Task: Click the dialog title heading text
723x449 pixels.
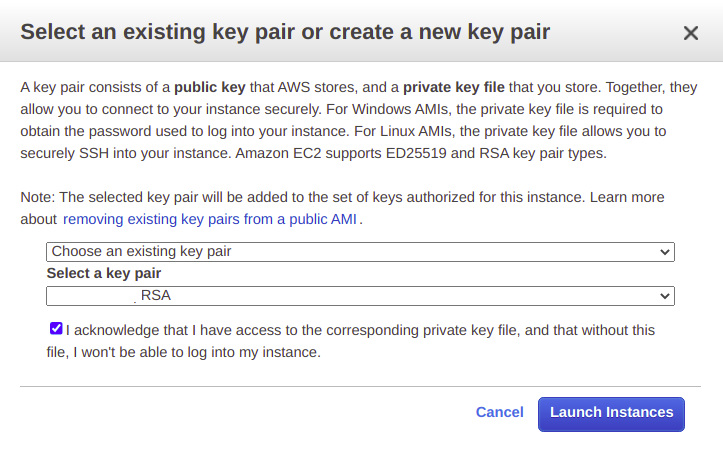Action: [x=285, y=32]
